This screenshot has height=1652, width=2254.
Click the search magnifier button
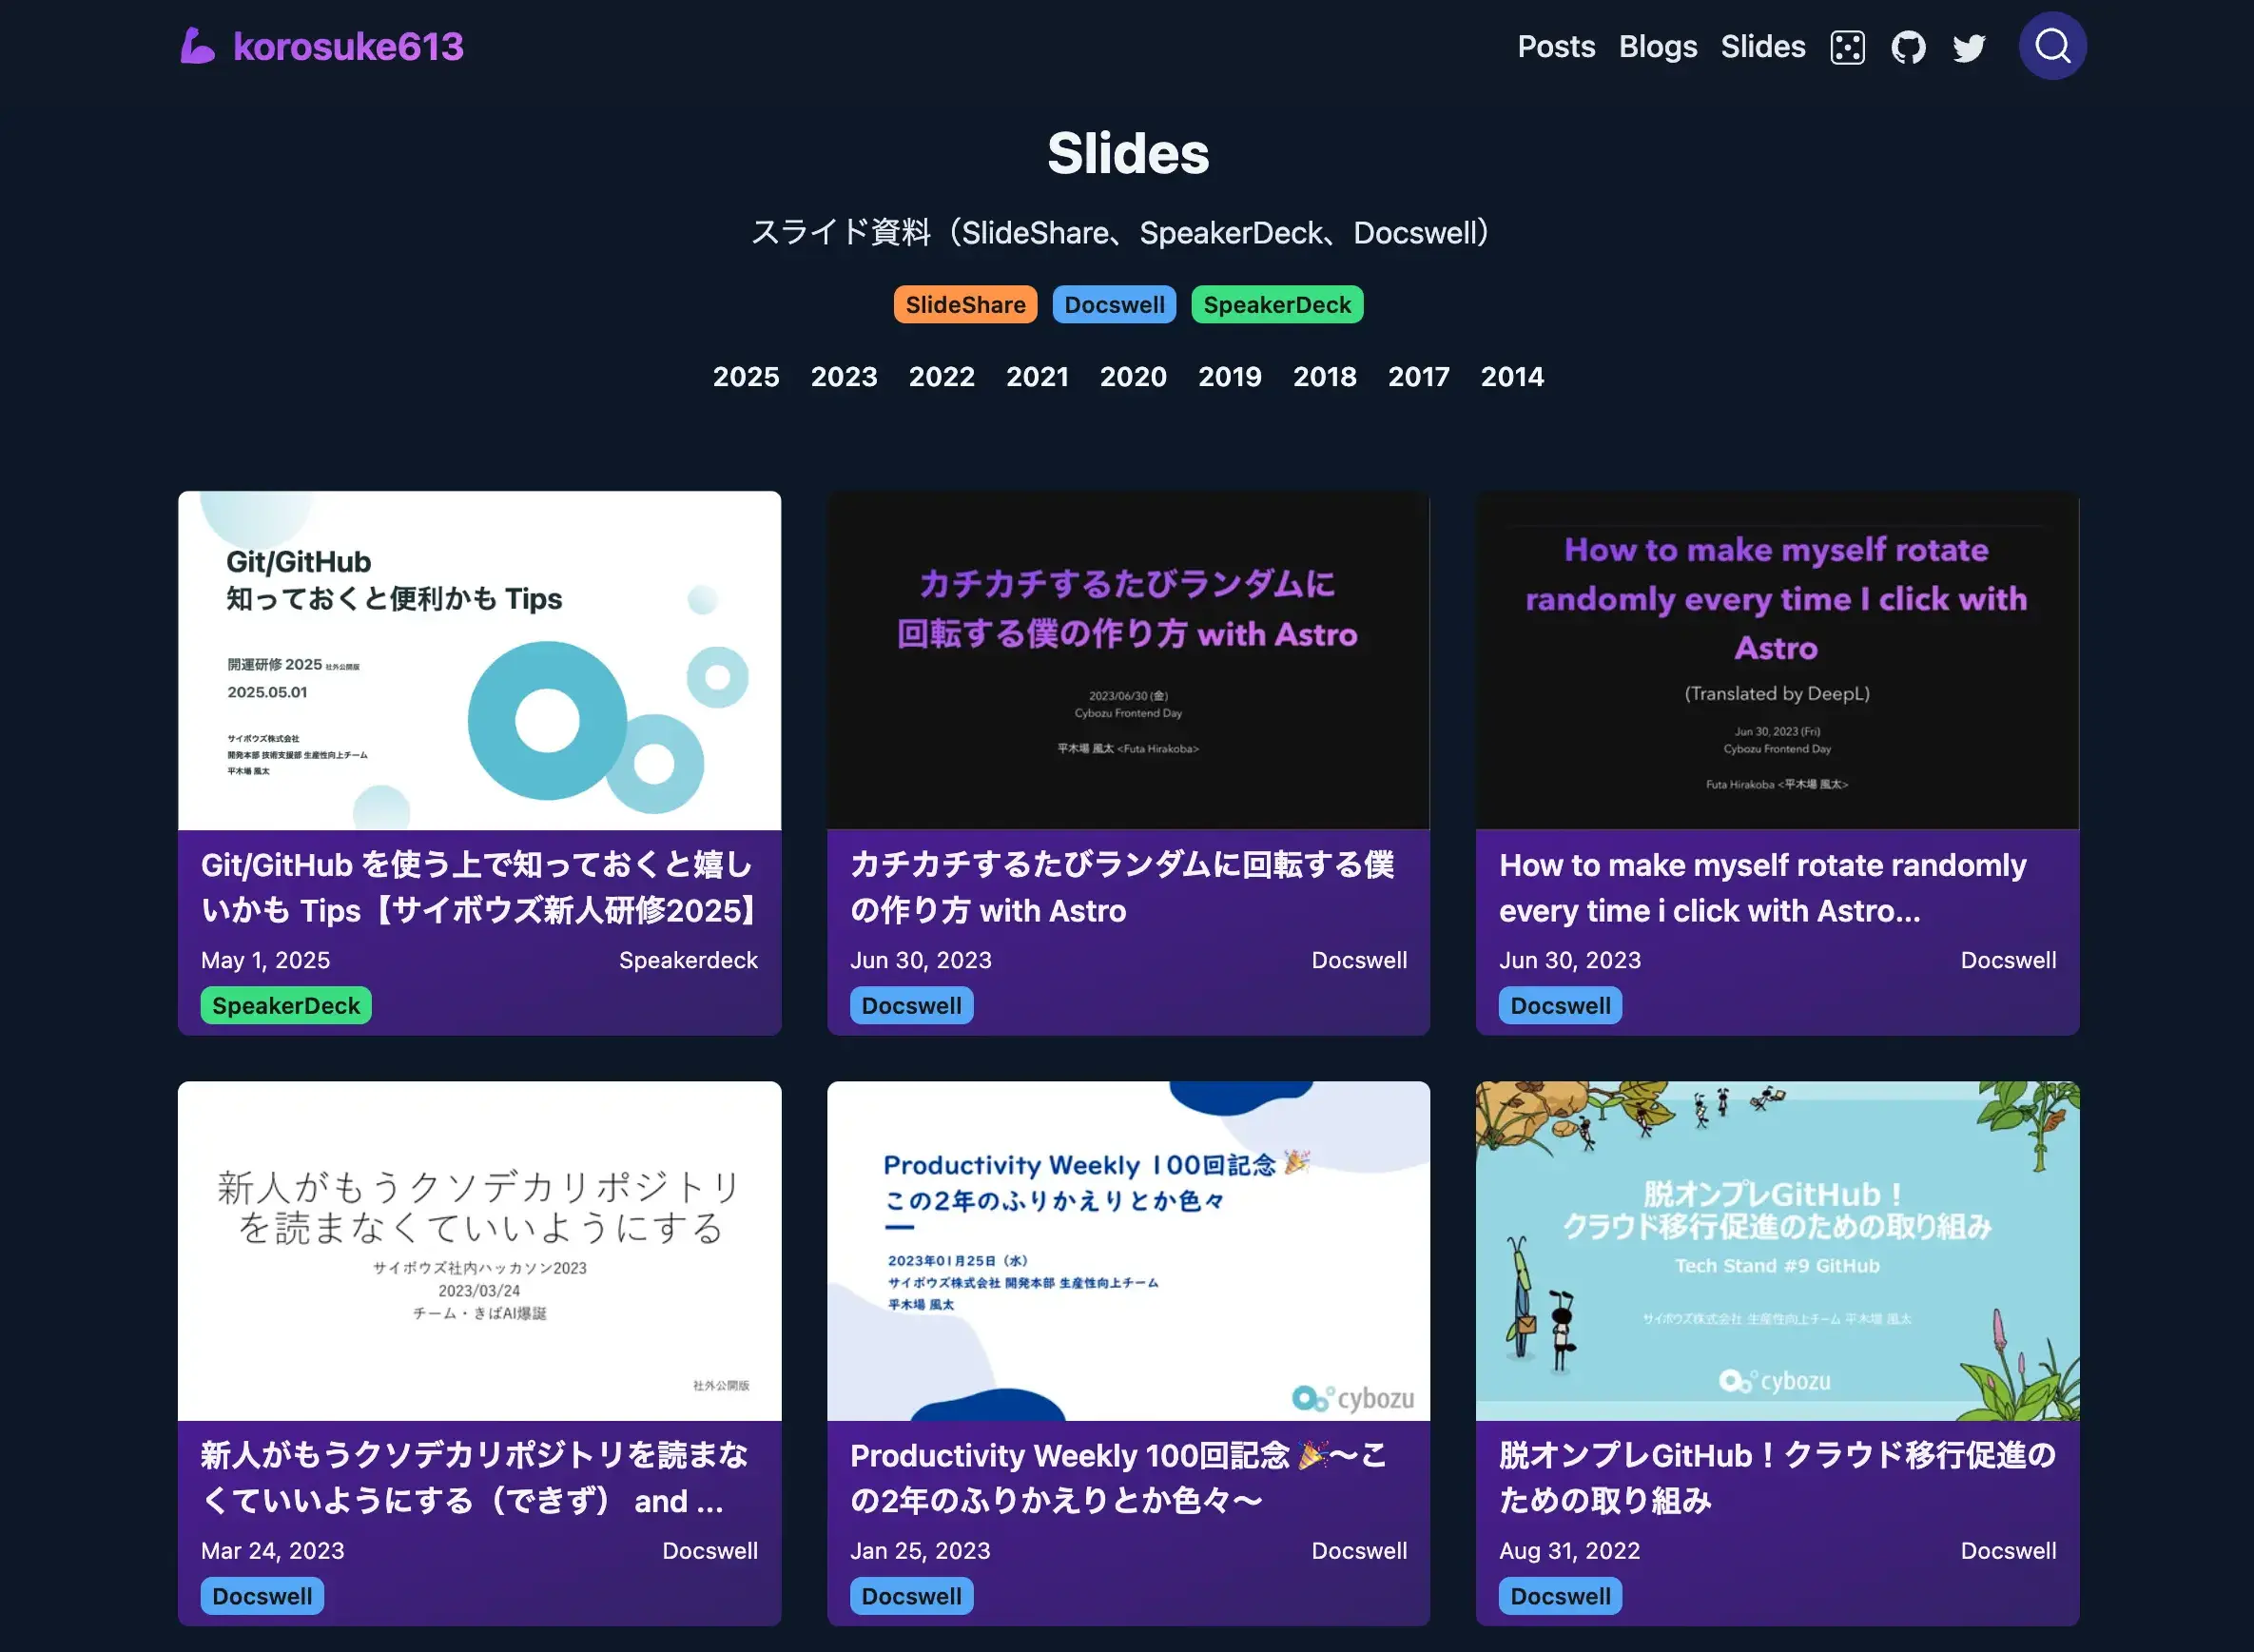(2052, 46)
